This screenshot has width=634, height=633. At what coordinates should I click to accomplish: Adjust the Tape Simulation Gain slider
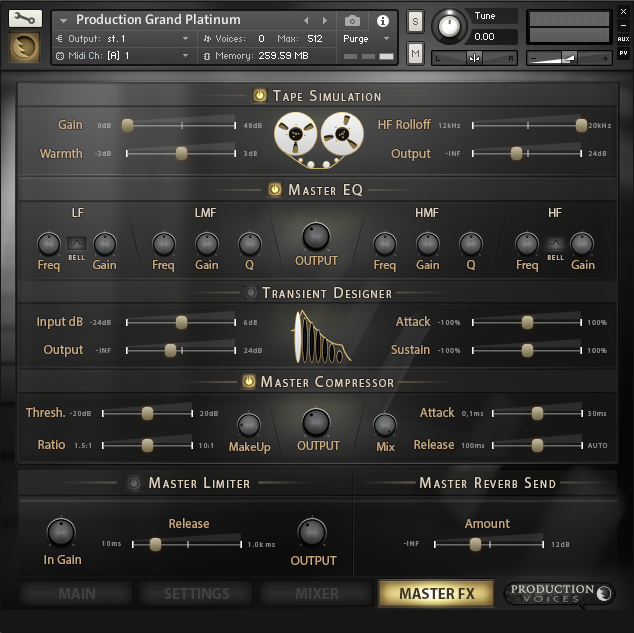click(181, 125)
